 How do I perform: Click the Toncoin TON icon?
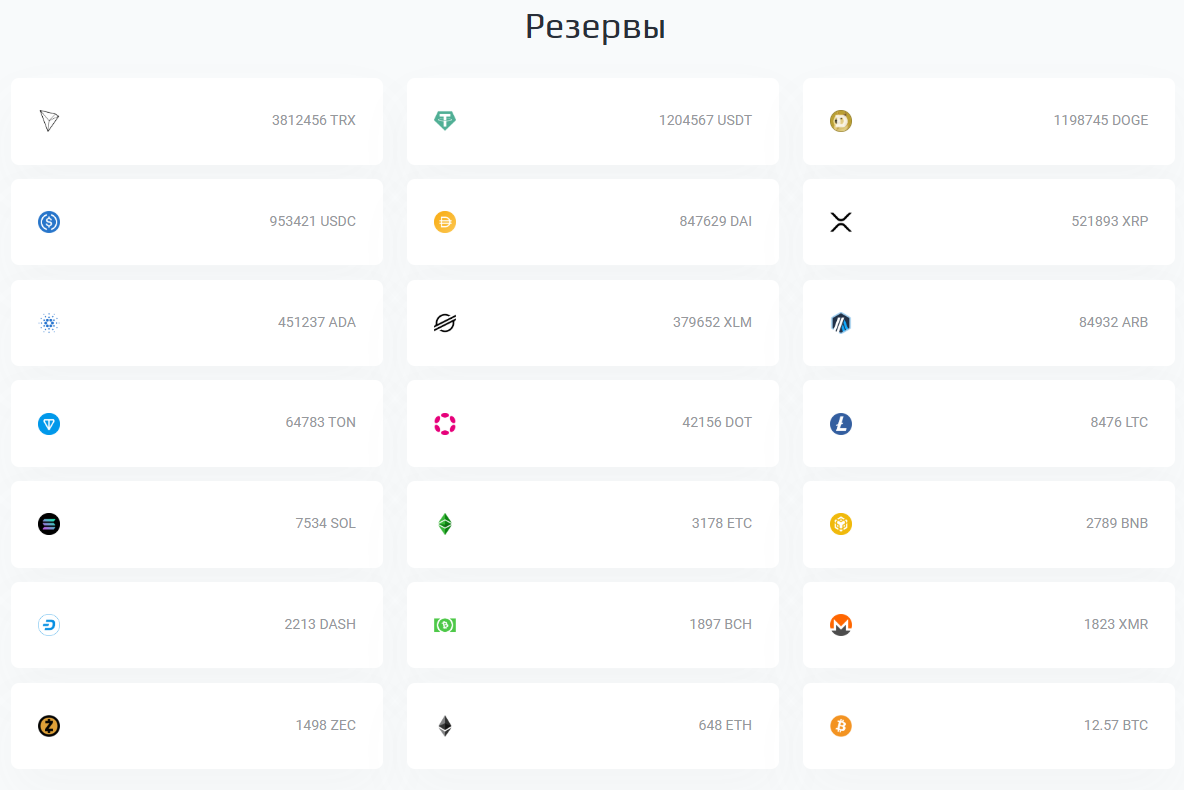point(49,424)
